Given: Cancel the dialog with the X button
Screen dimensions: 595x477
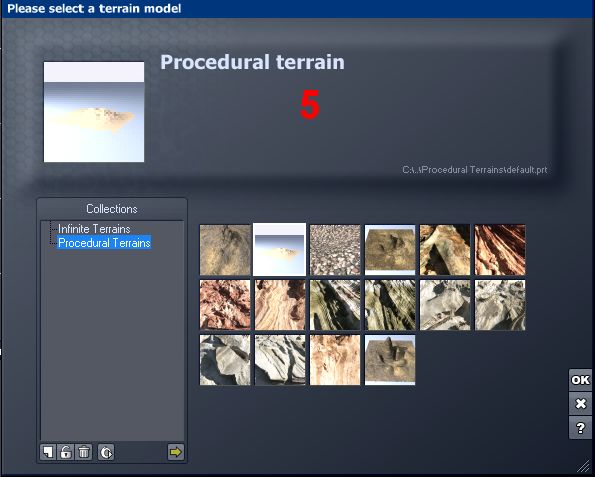Looking at the screenshot, I should click(580, 403).
